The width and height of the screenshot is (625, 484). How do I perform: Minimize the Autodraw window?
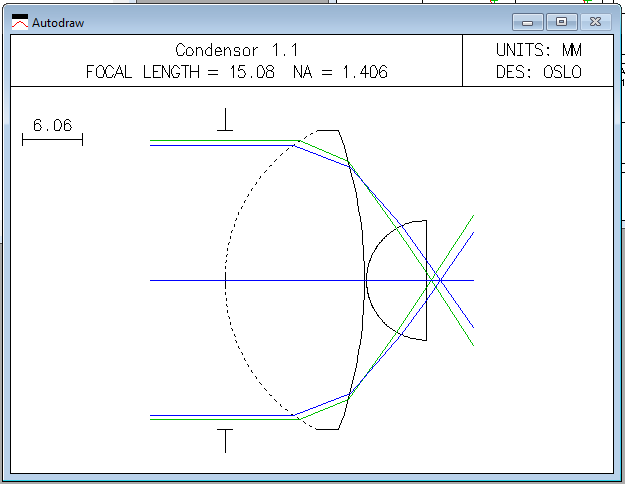click(527, 22)
